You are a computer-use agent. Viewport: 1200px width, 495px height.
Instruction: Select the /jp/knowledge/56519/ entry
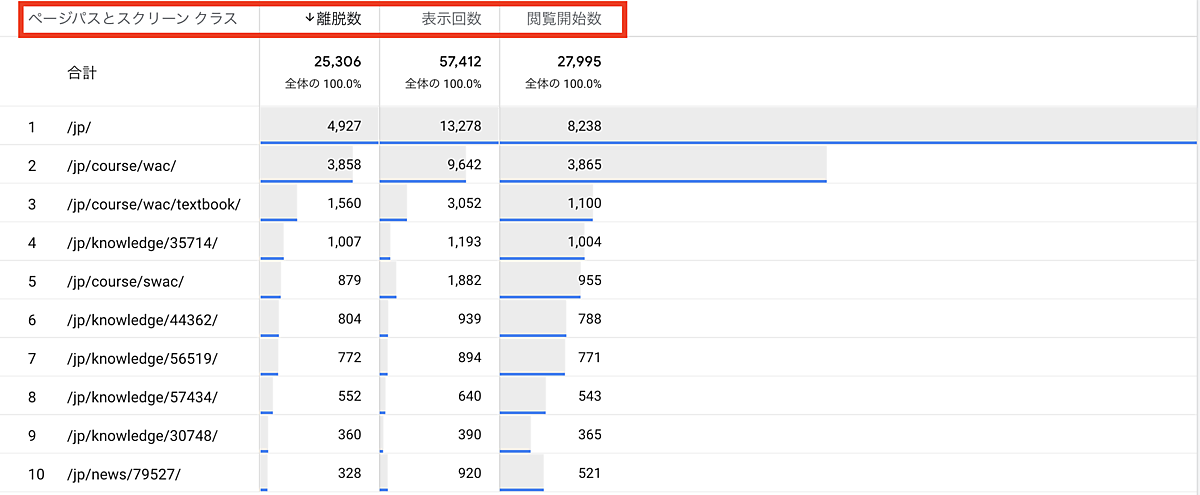pos(141,358)
